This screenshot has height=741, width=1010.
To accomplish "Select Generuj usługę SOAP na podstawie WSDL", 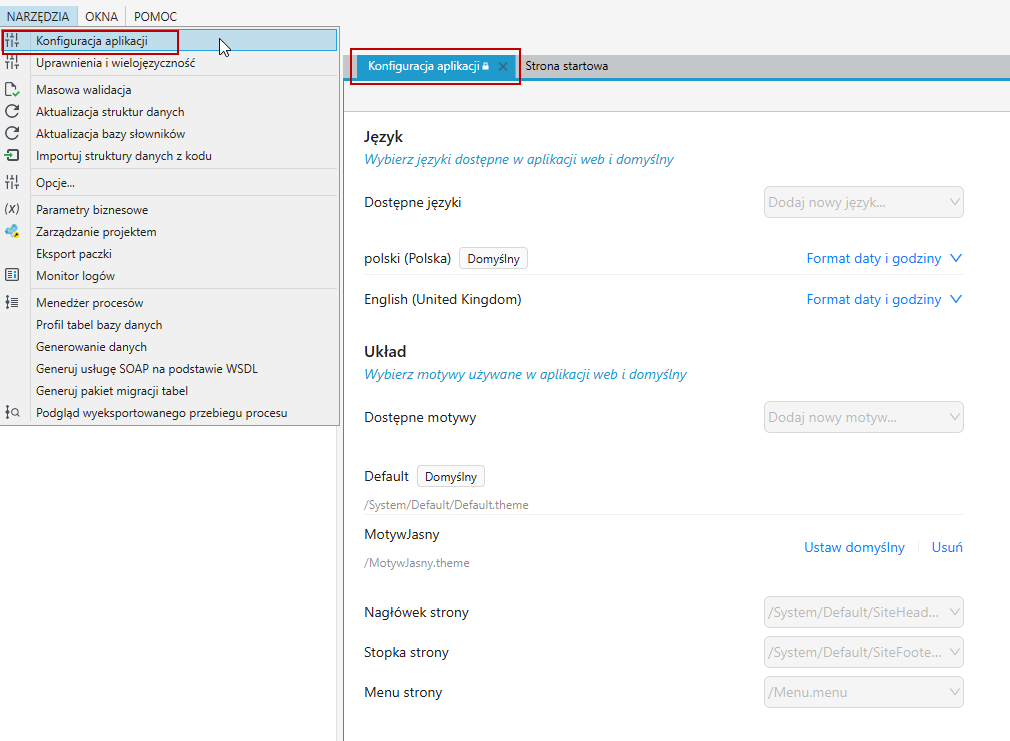I will coord(147,369).
